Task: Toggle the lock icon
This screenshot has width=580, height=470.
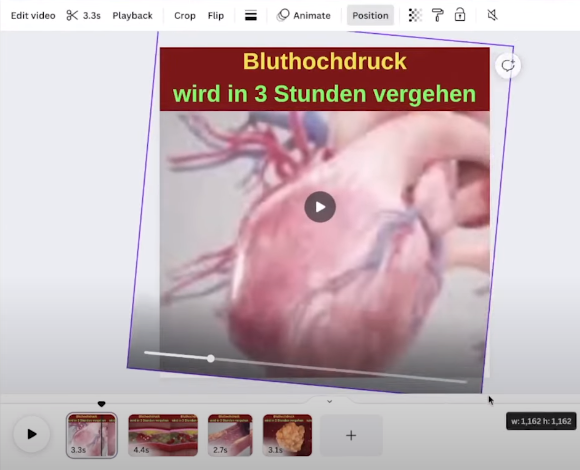Action: (460, 15)
